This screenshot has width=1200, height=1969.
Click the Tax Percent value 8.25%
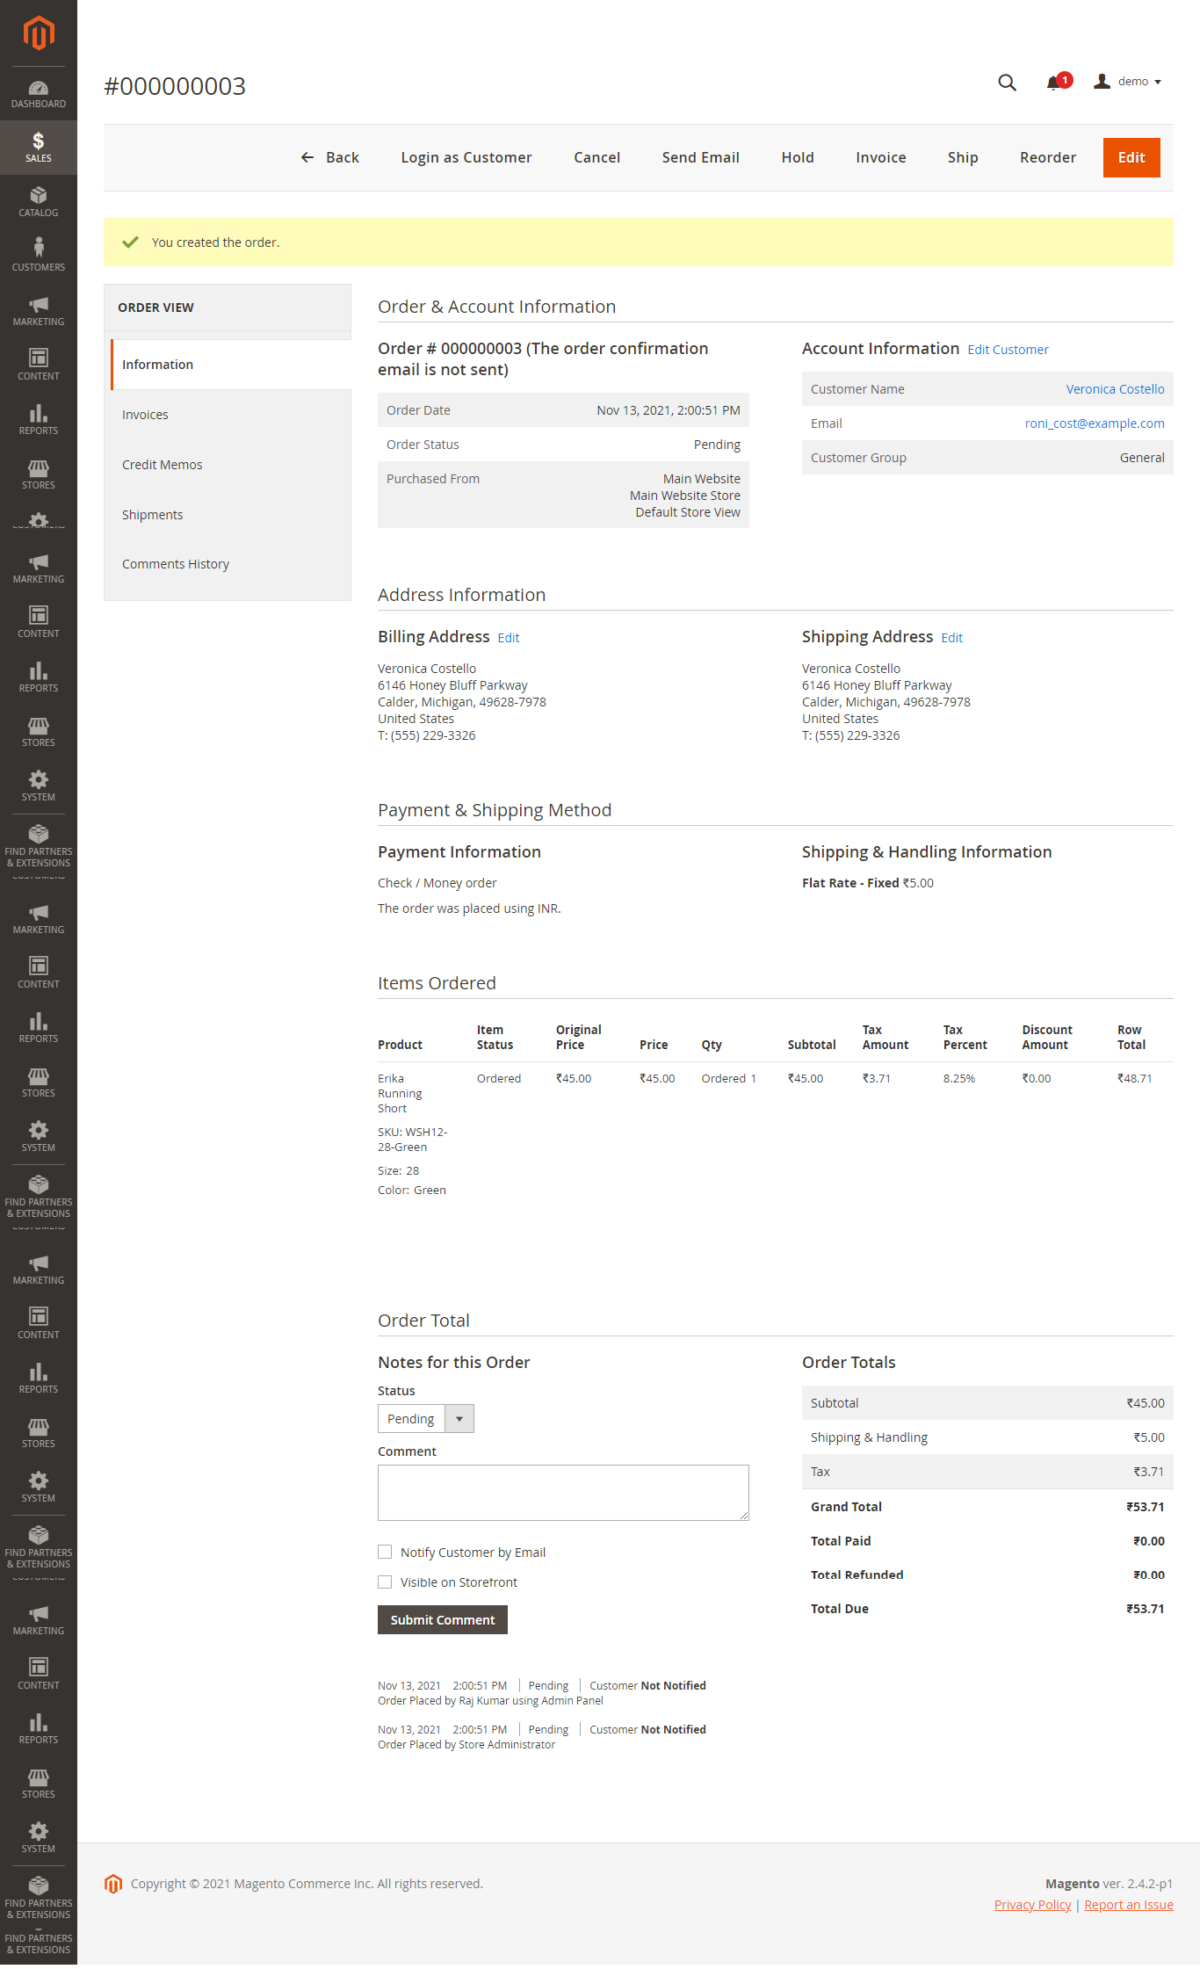click(x=959, y=1078)
